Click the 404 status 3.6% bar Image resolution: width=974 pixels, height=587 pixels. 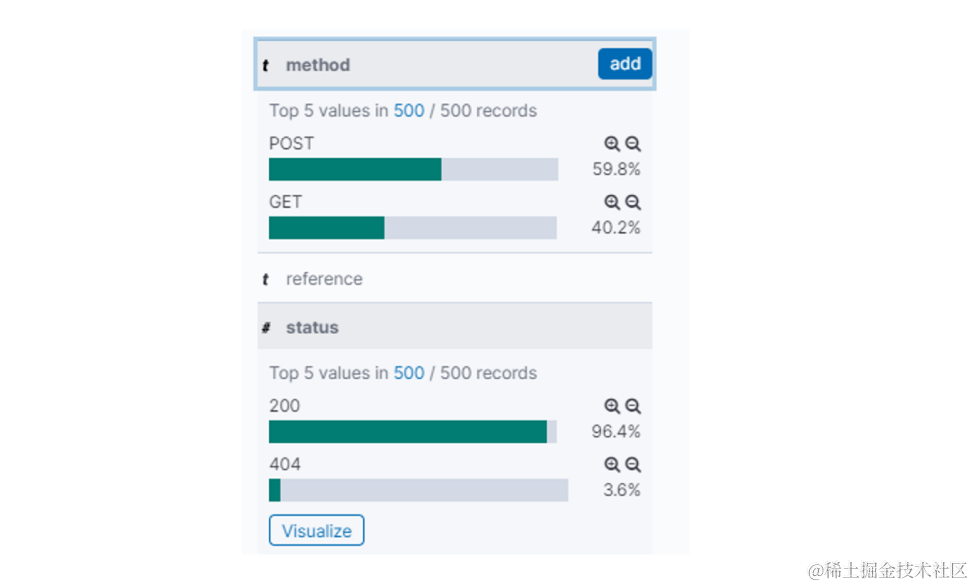(x=418, y=490)
